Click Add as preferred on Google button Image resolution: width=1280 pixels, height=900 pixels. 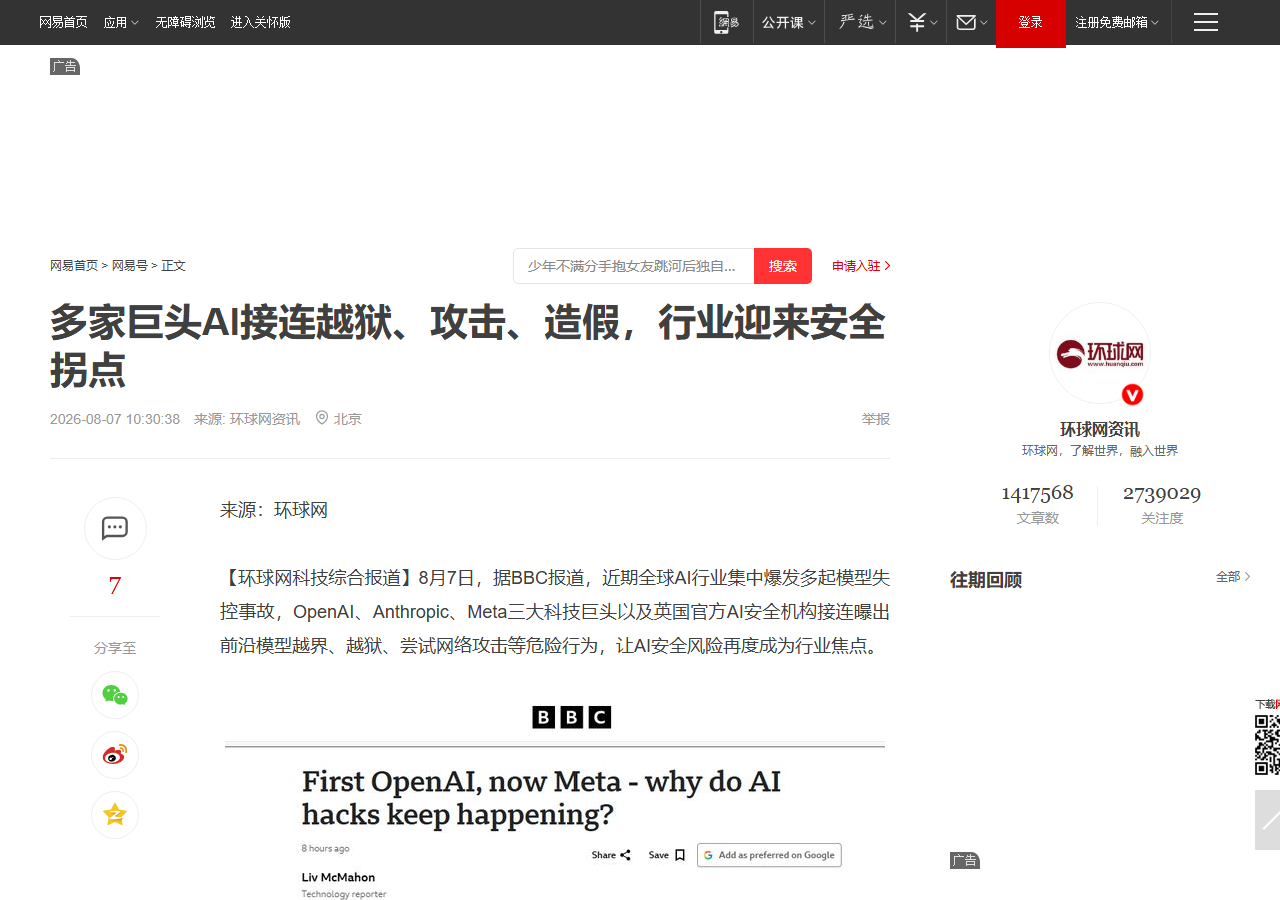pyautogui.click(x=769, y=855)
